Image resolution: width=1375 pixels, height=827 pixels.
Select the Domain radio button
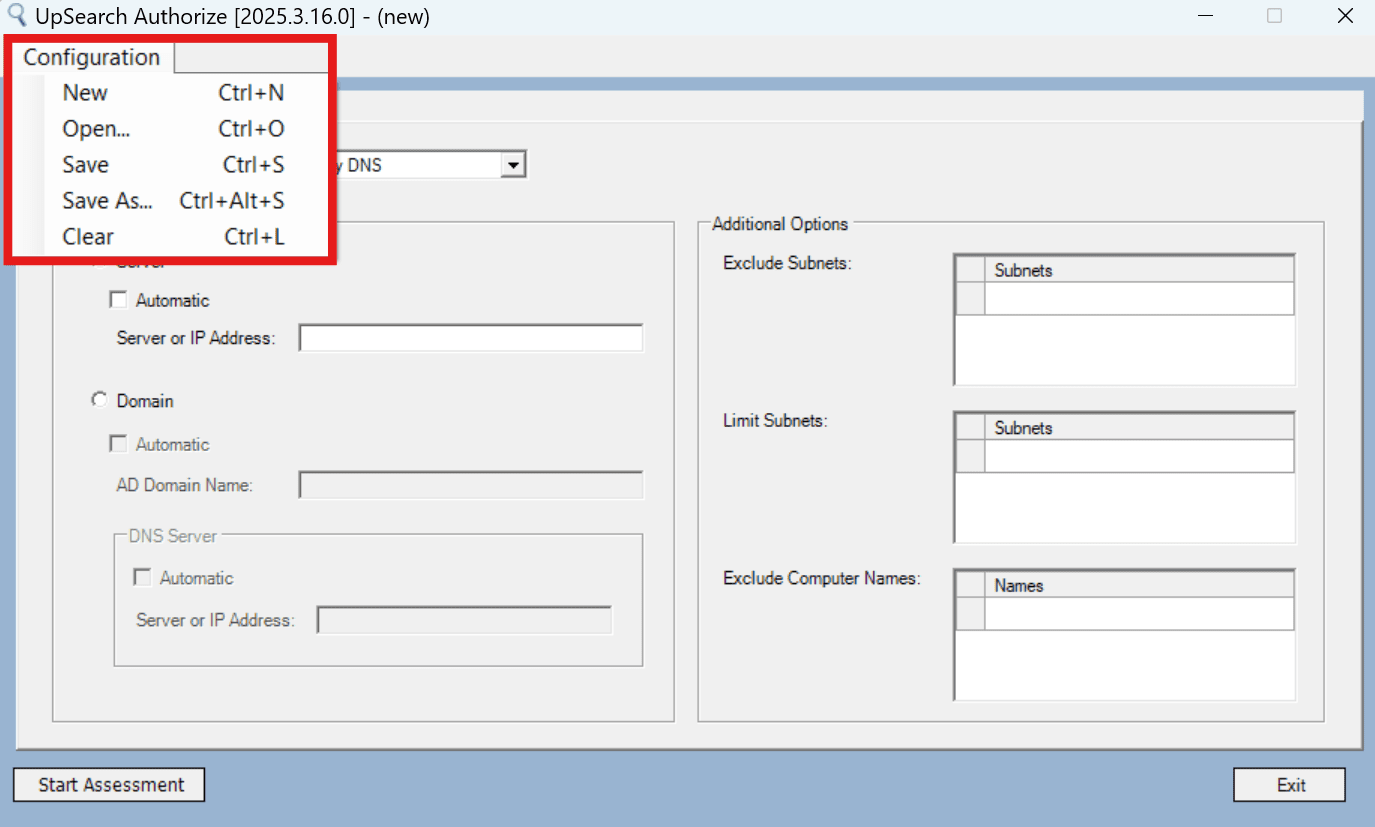(99, 399)
